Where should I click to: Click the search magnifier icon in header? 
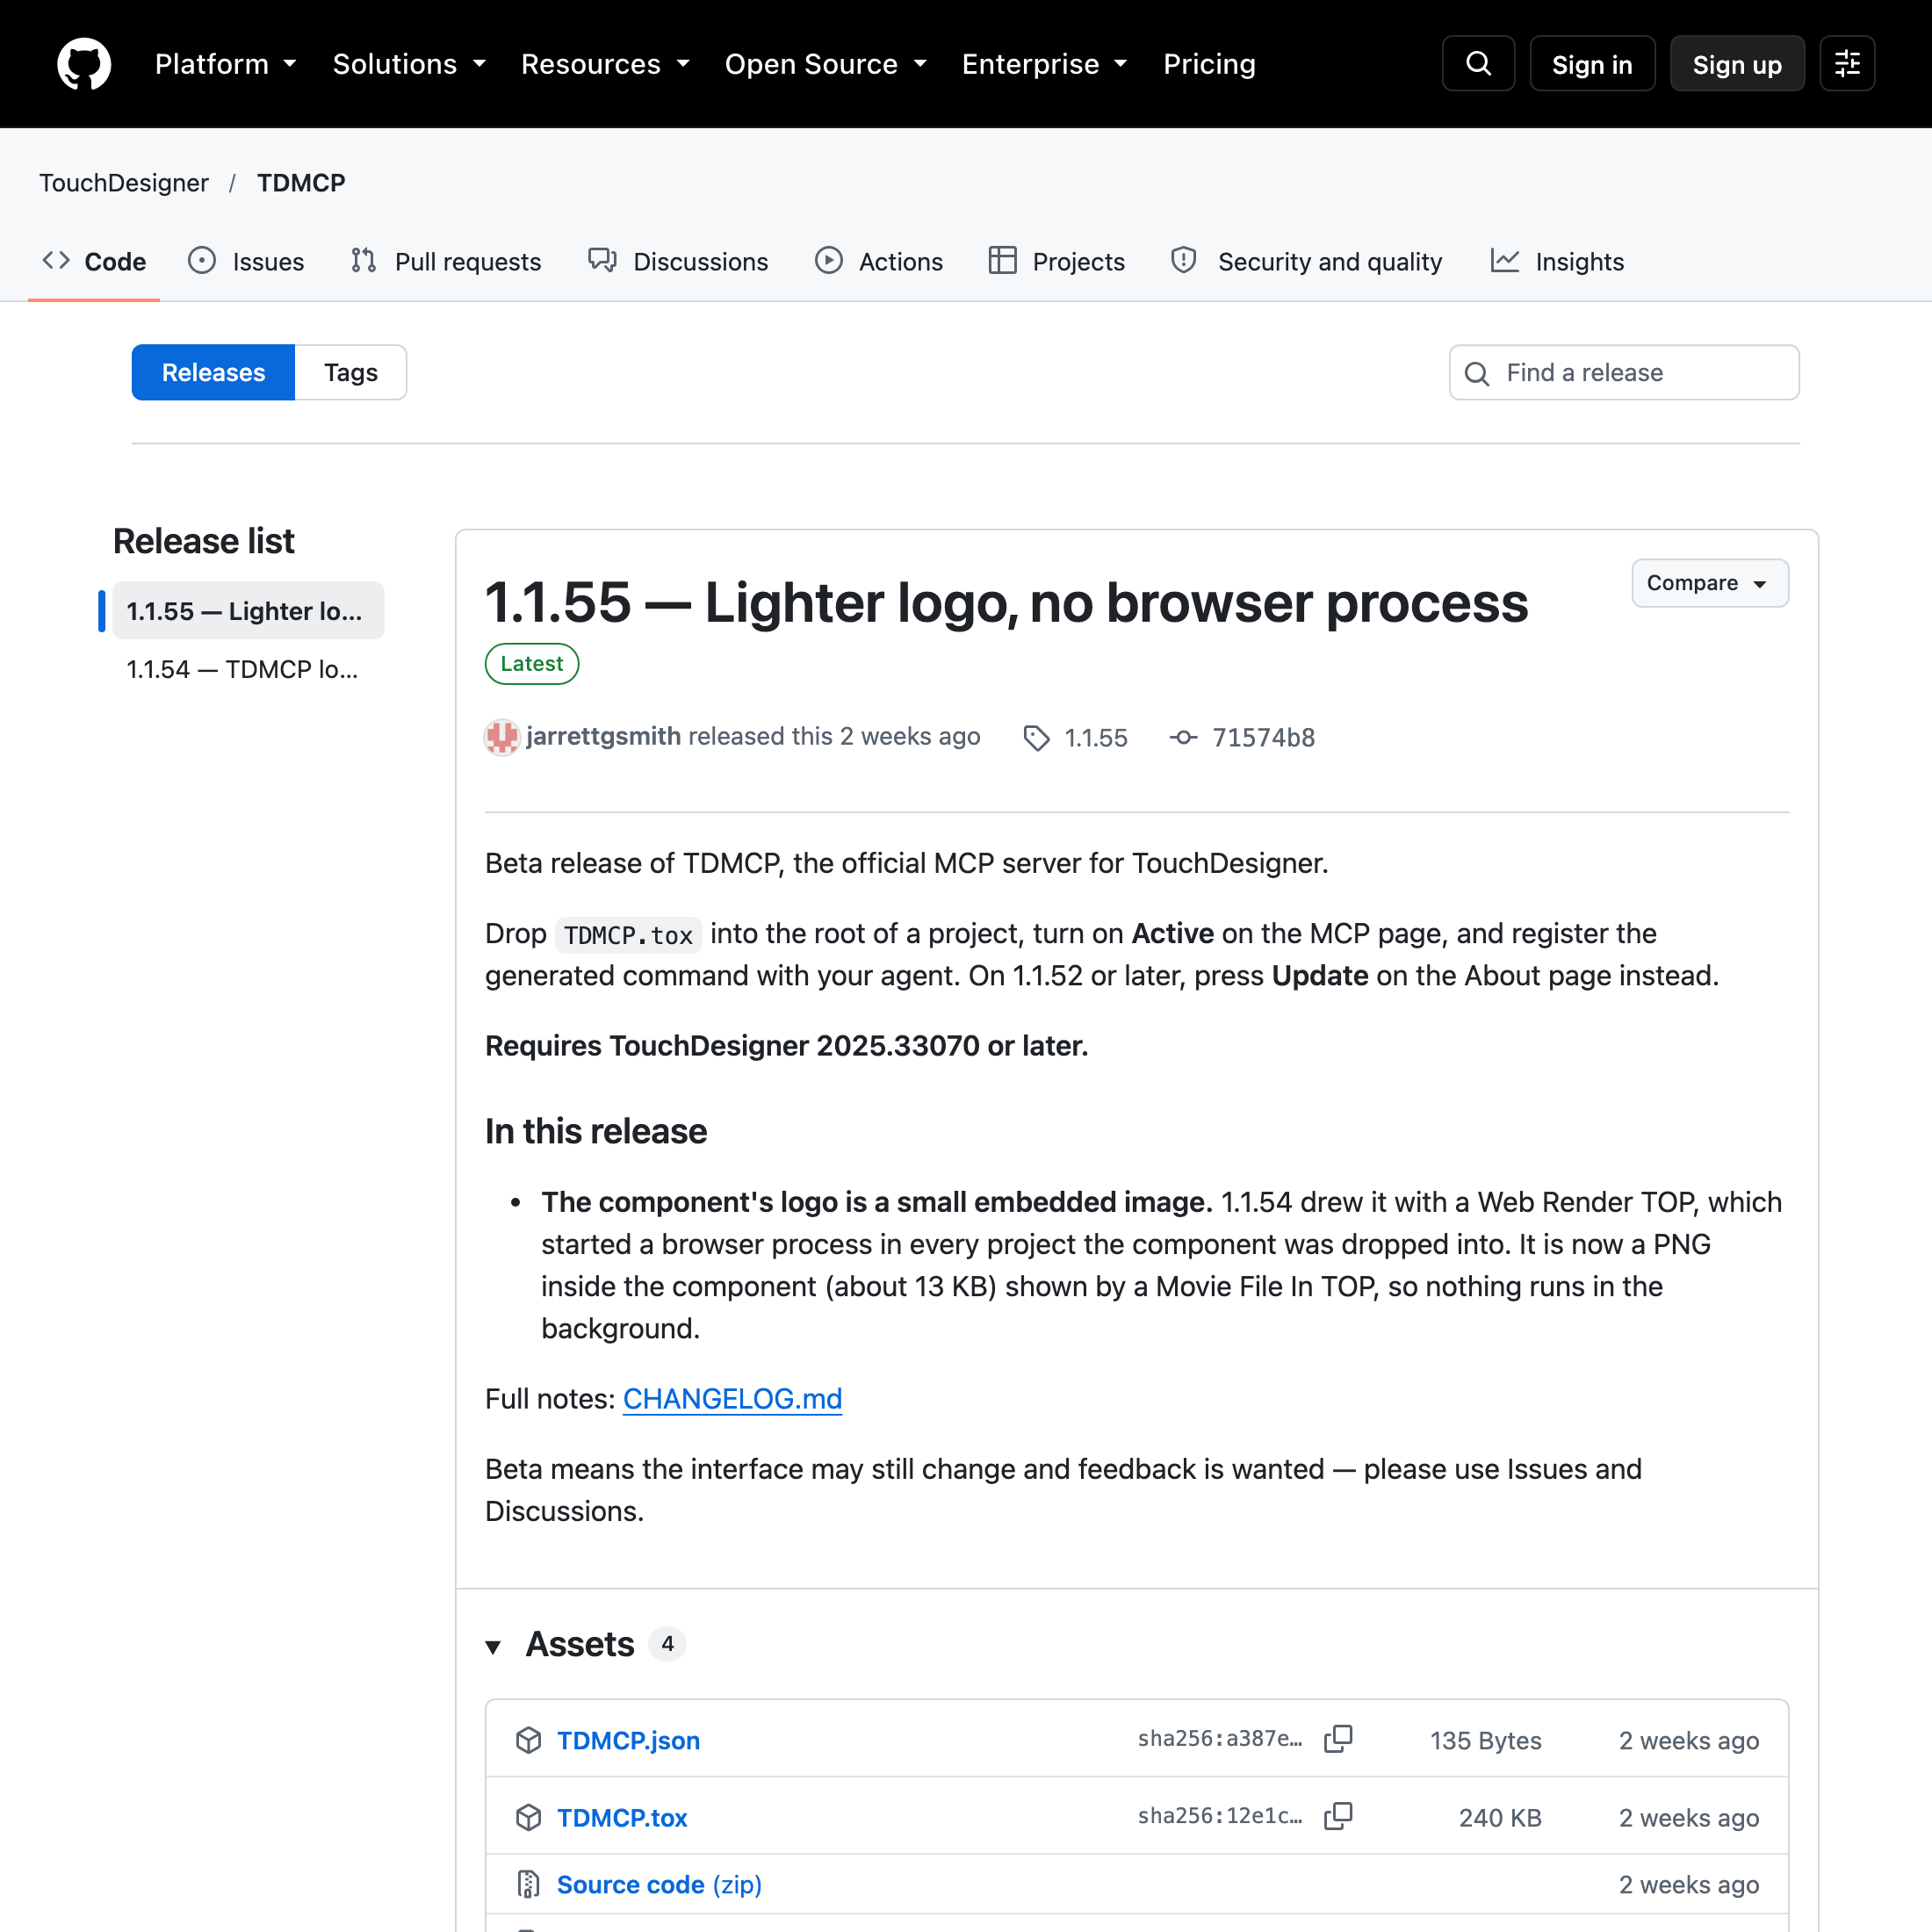[1478, 64]
